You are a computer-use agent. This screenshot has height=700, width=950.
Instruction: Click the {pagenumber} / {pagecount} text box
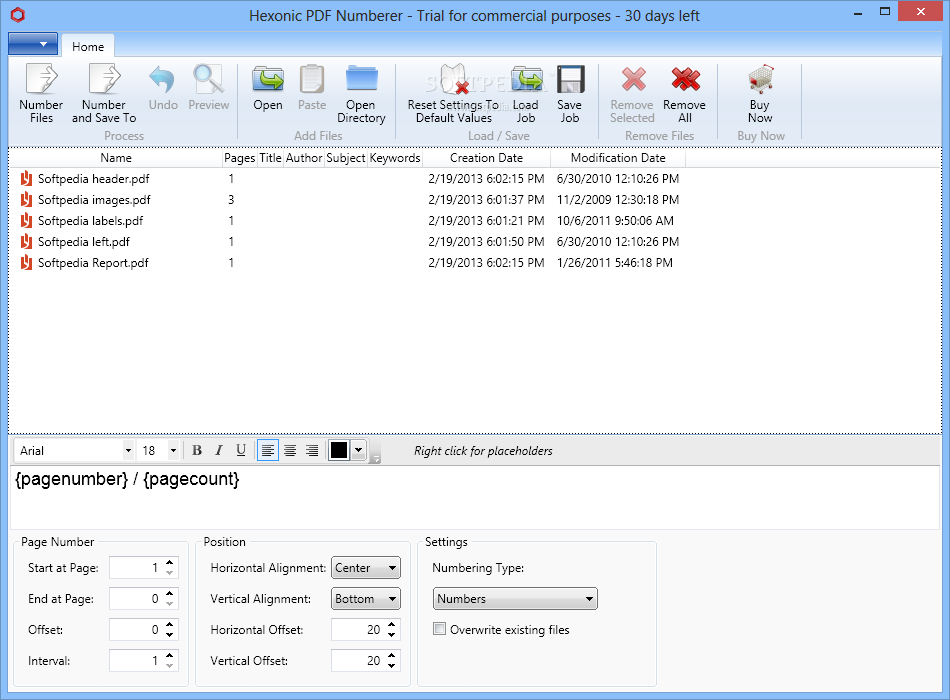[475, 497]
